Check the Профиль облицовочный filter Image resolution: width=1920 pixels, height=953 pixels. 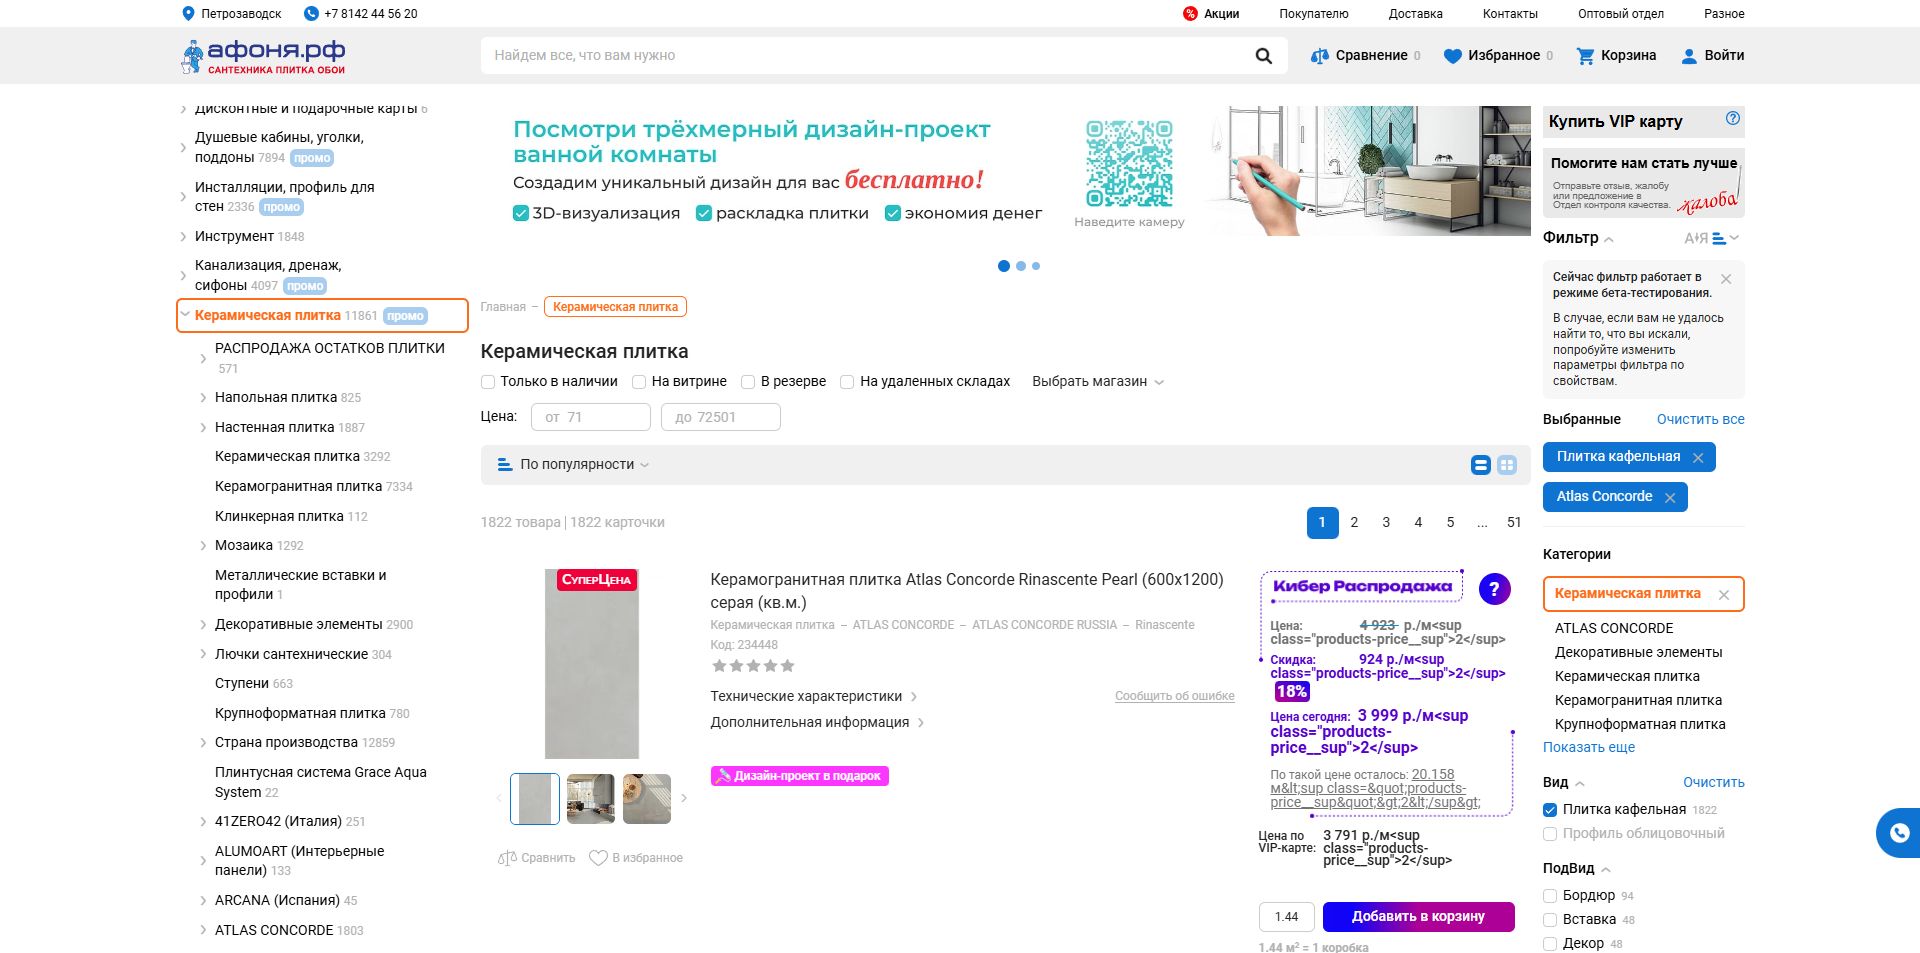pyautogui.click(x=1549, y=833)
